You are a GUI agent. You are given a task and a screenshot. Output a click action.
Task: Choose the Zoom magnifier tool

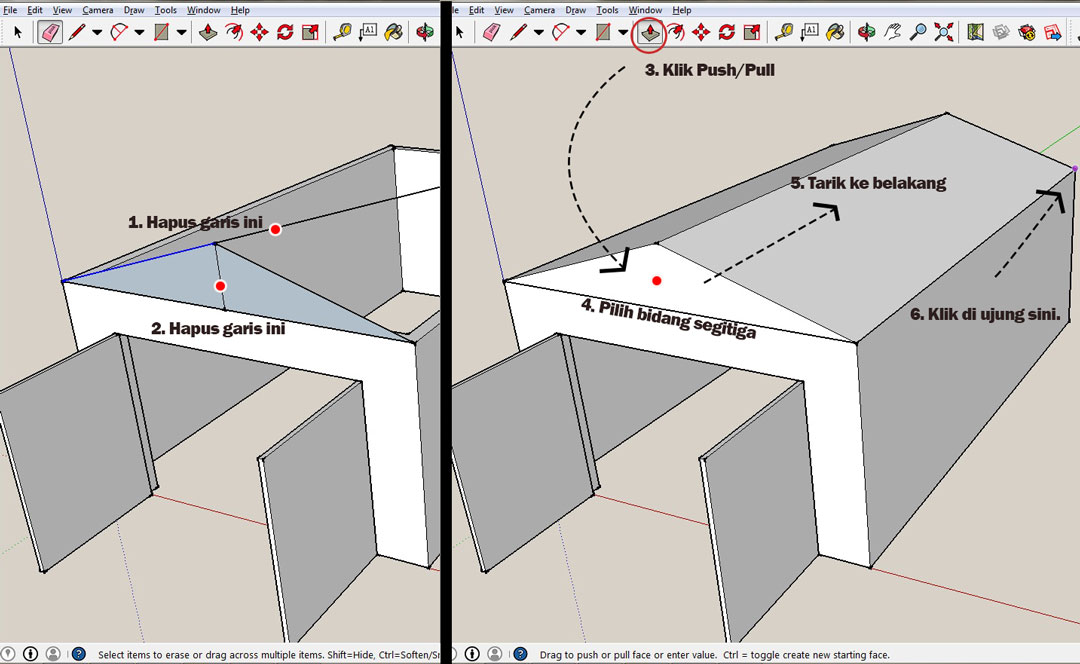click(x=918, y=32)
